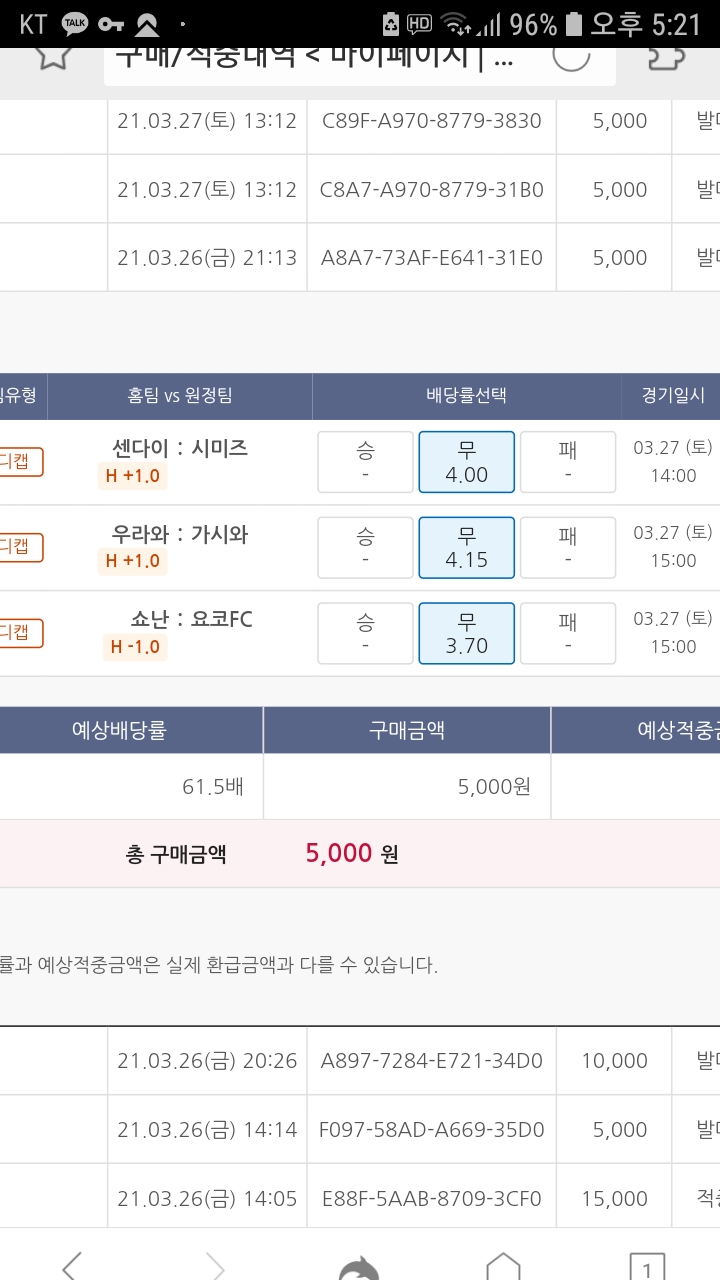The image size is (720, 1280).
Task: Select the 무 3.70 odds for 쇼난 : 요코FC
Action: (x=466, y=633)
